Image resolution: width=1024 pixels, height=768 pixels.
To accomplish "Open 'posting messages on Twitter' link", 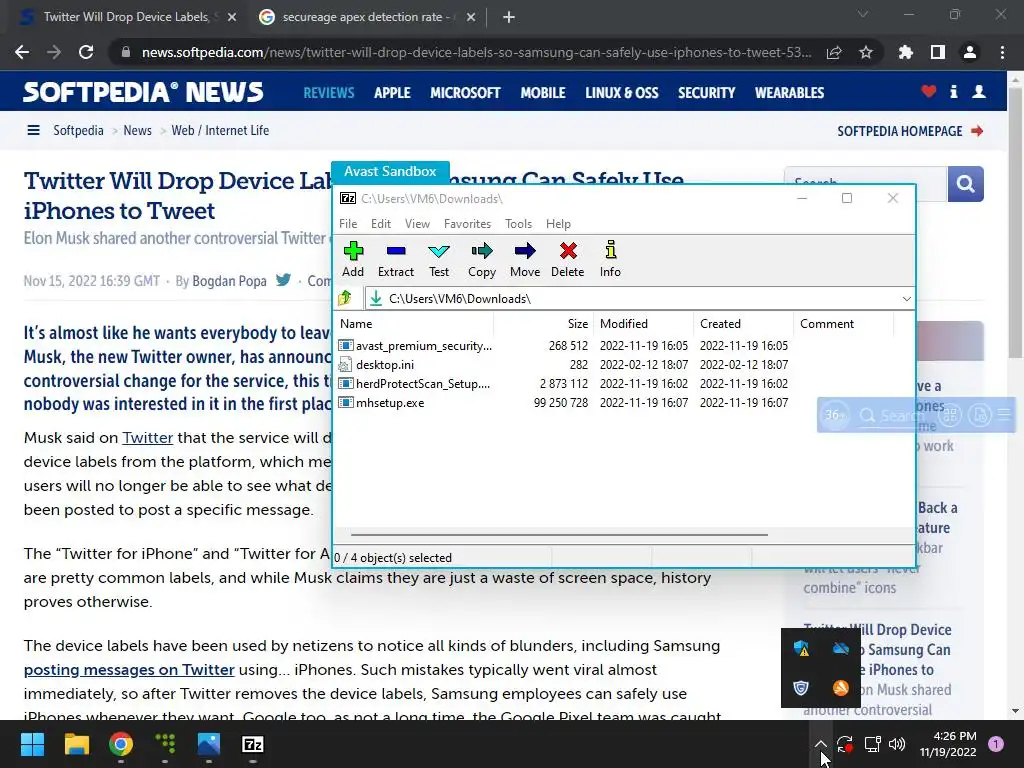I will [x=129, y=669].
